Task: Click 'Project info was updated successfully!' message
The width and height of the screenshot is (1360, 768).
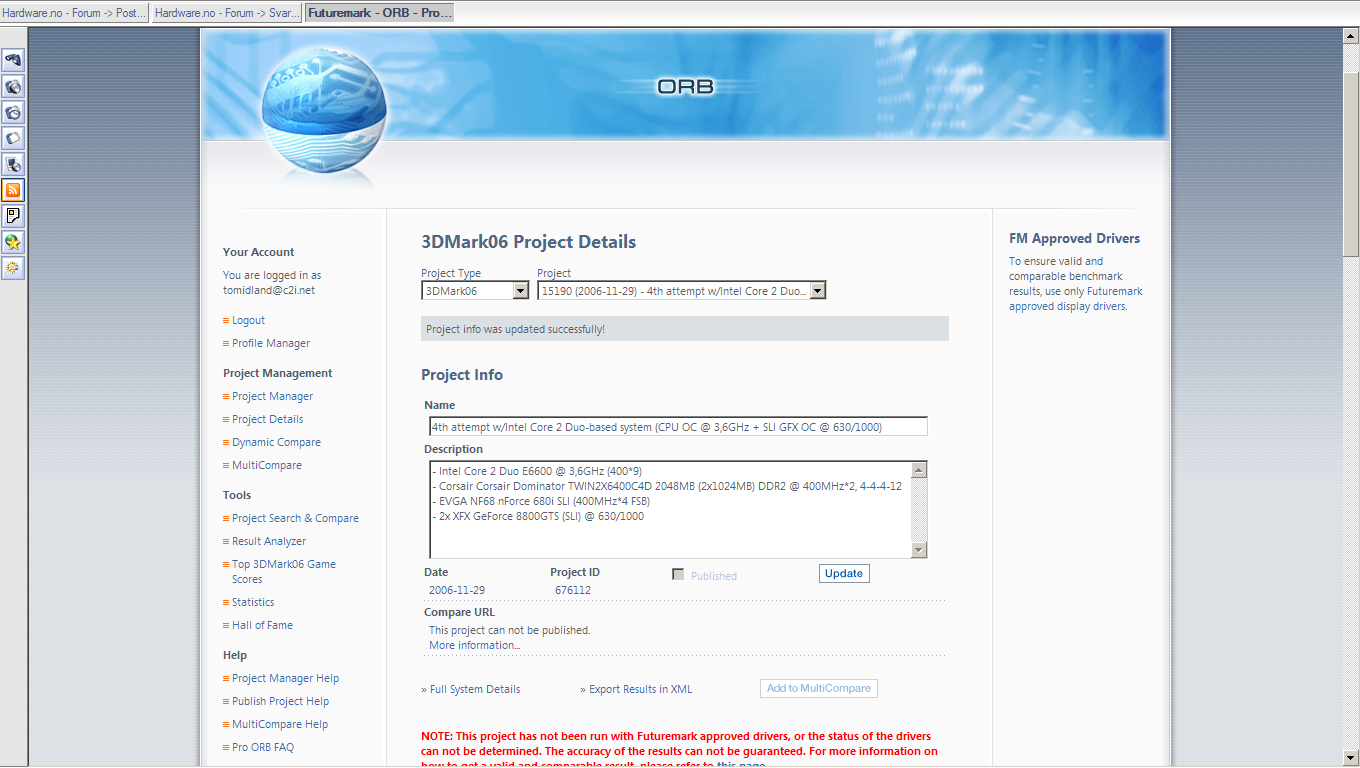Action: [515, 329]
